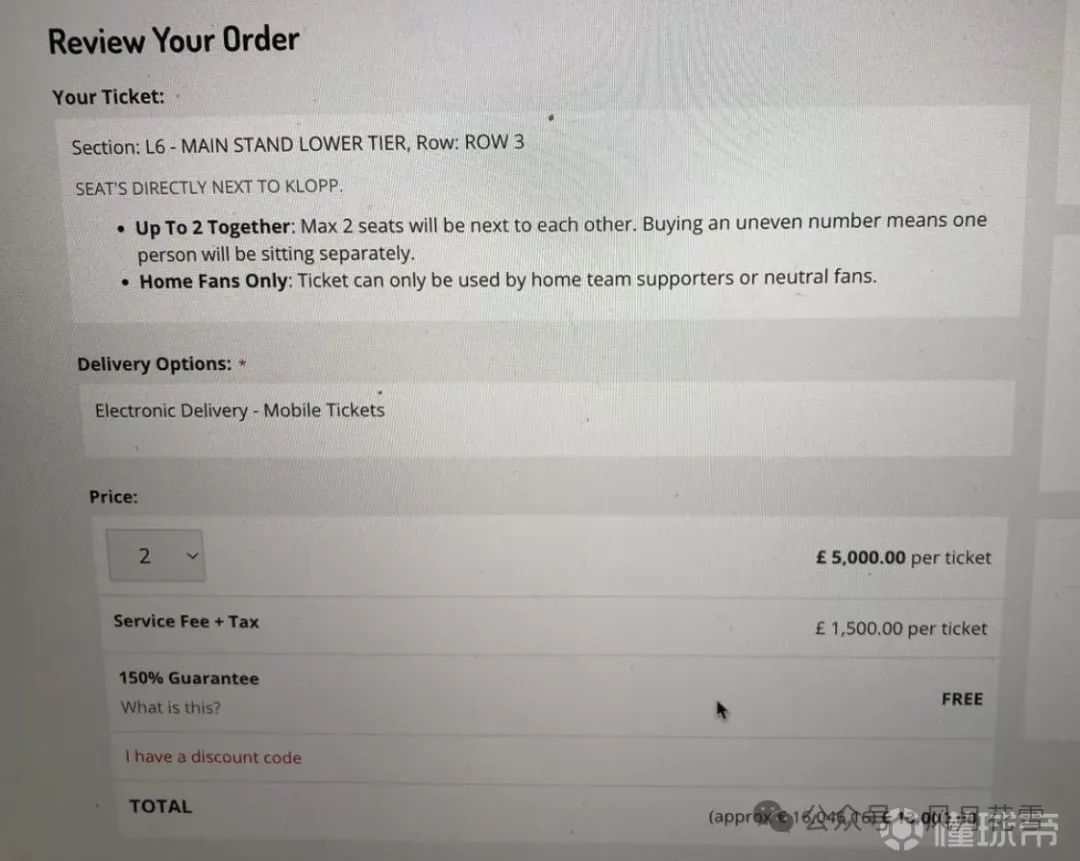Click the soccer ball watermark logo
This screenshot has width=1080, height=861.
(902, 831)
